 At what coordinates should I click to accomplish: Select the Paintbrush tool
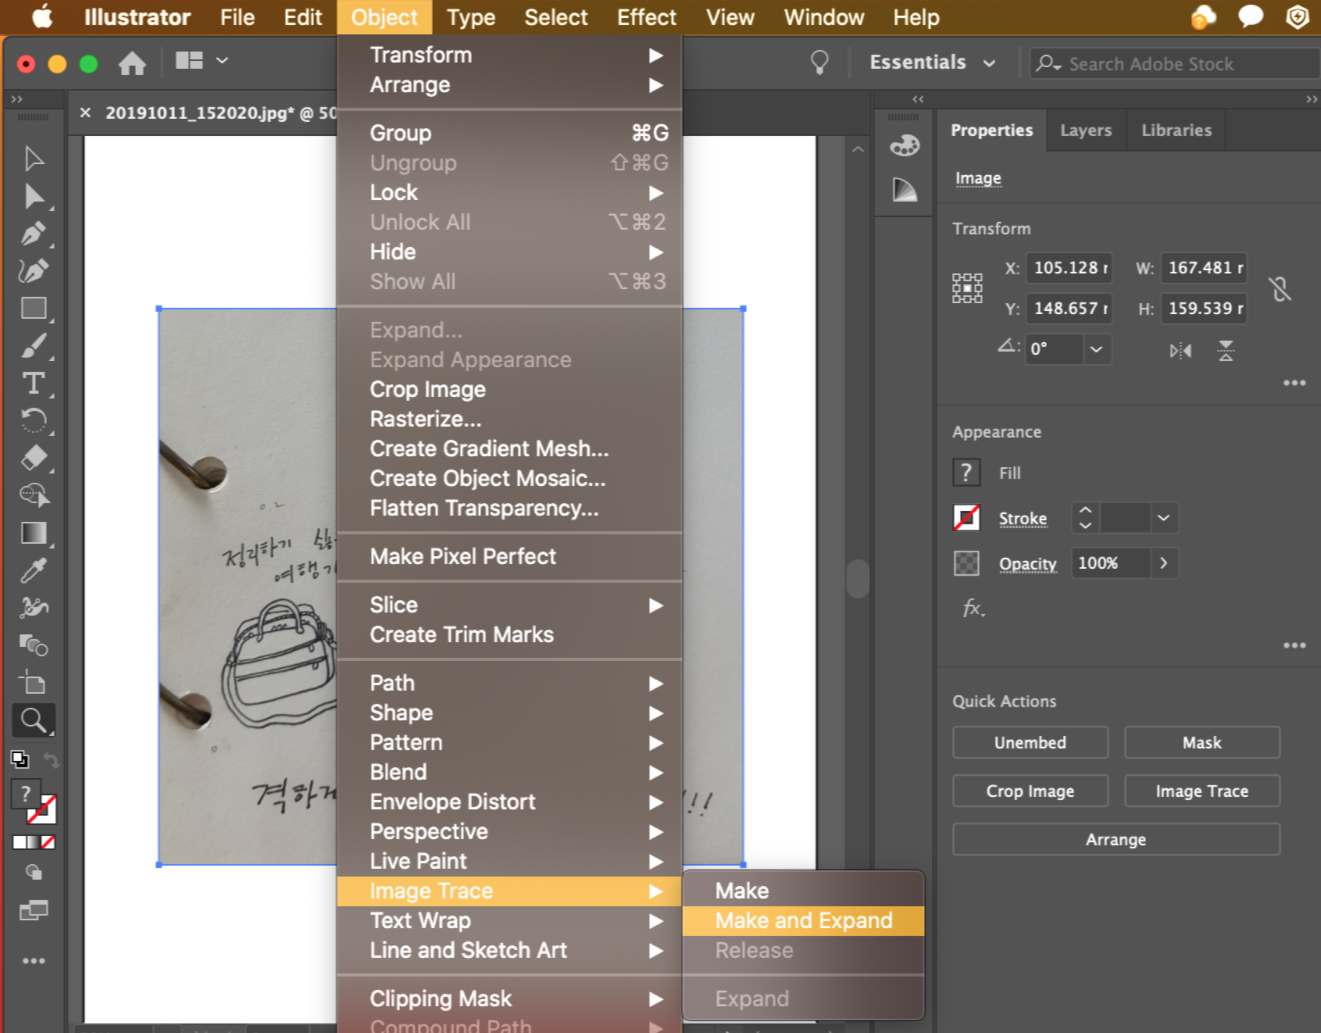[x=33, y=346]
